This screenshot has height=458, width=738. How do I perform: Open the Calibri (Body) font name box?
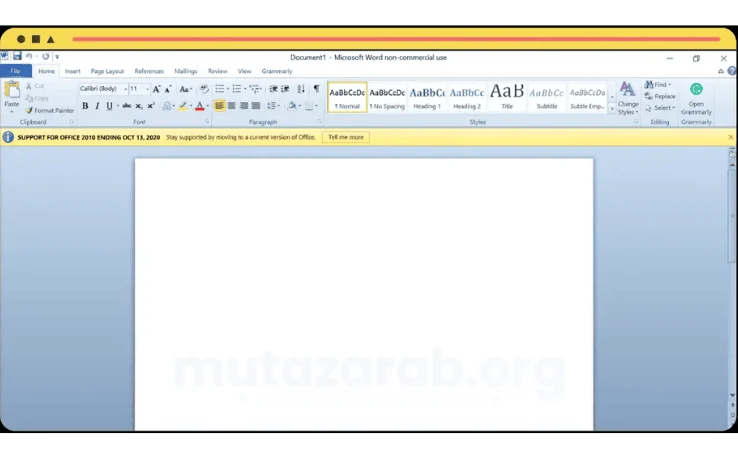[x=103, y=88]
